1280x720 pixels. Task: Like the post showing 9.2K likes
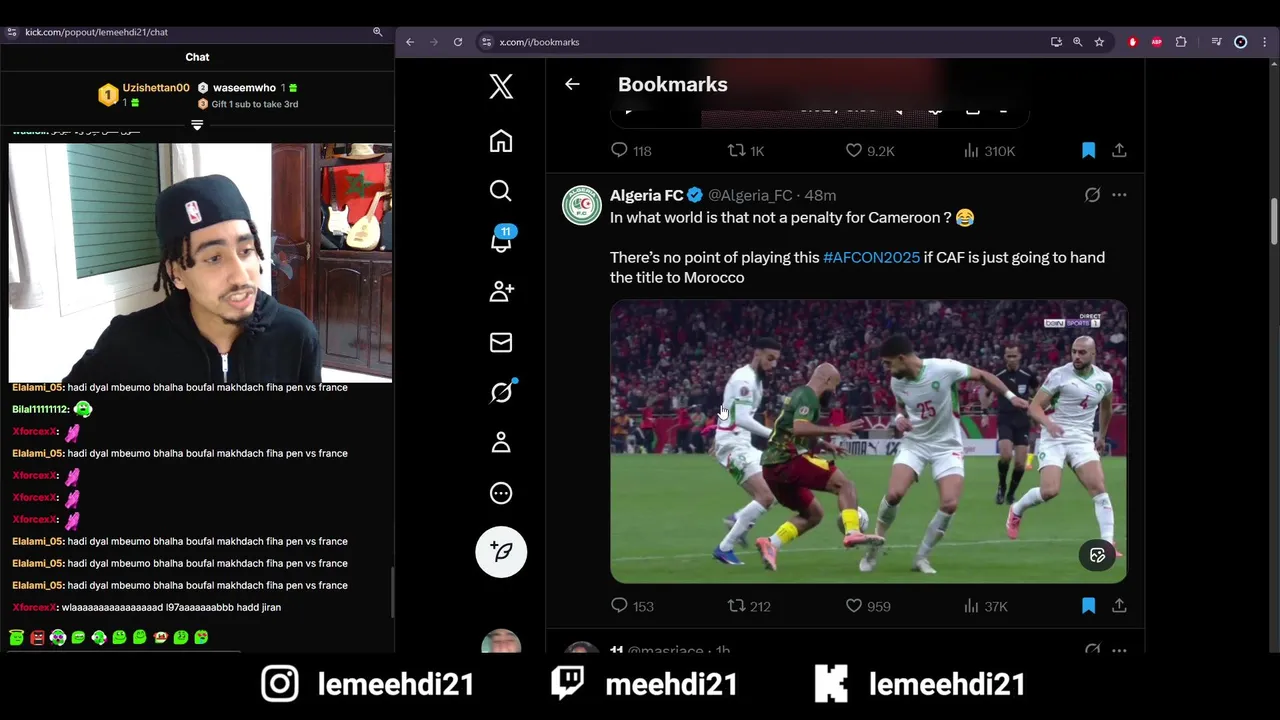(x=869, y=151)
